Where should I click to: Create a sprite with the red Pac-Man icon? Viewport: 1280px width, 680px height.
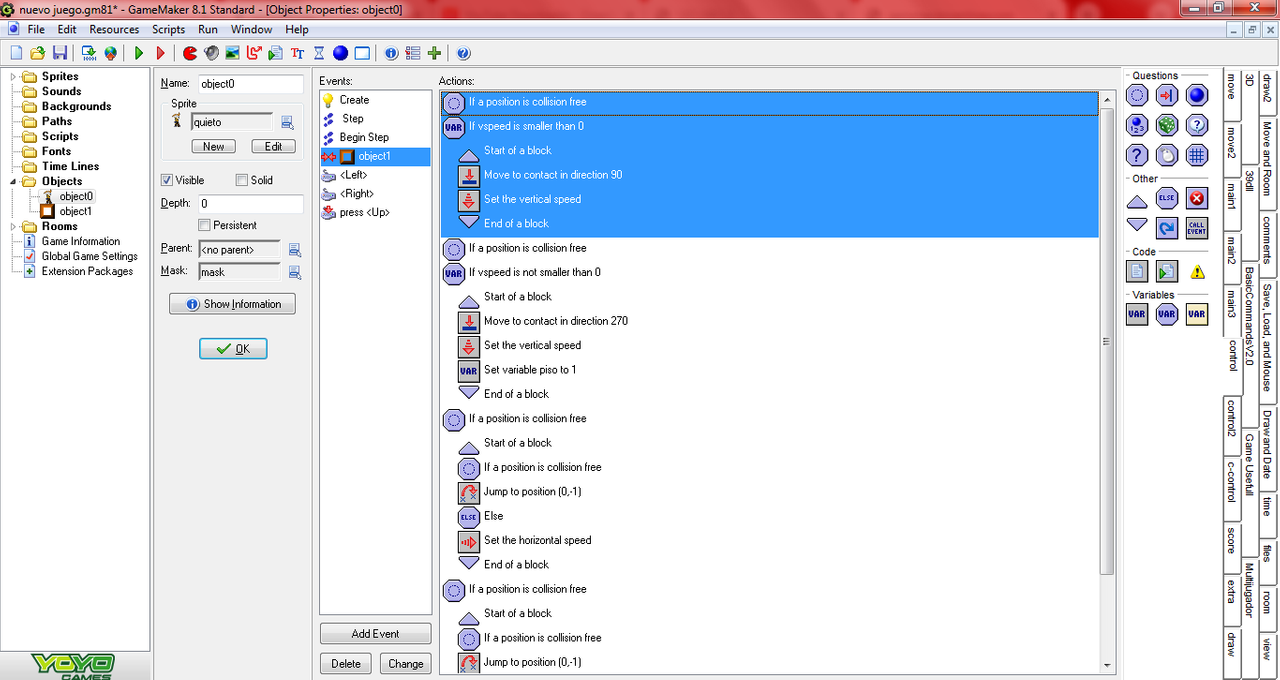pyautogui.click(x=189, y=53)
